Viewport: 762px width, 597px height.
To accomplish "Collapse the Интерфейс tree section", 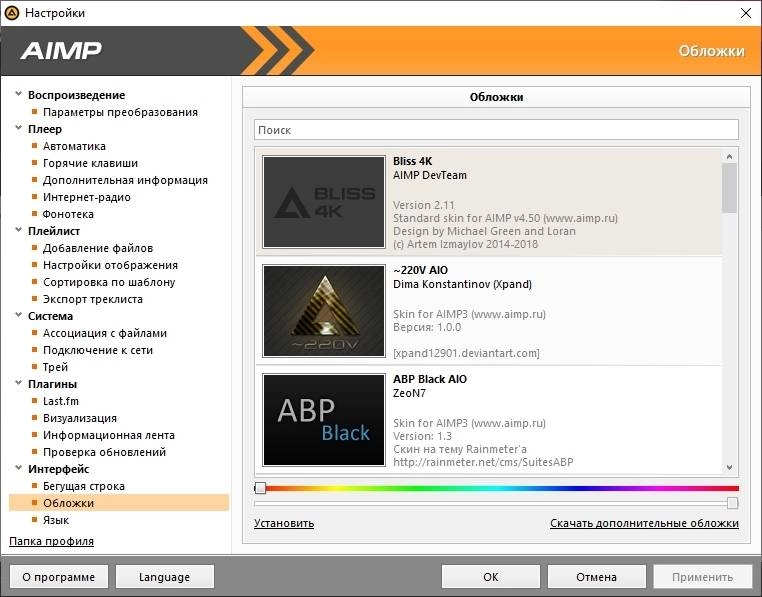I will (x=18, y=468).
